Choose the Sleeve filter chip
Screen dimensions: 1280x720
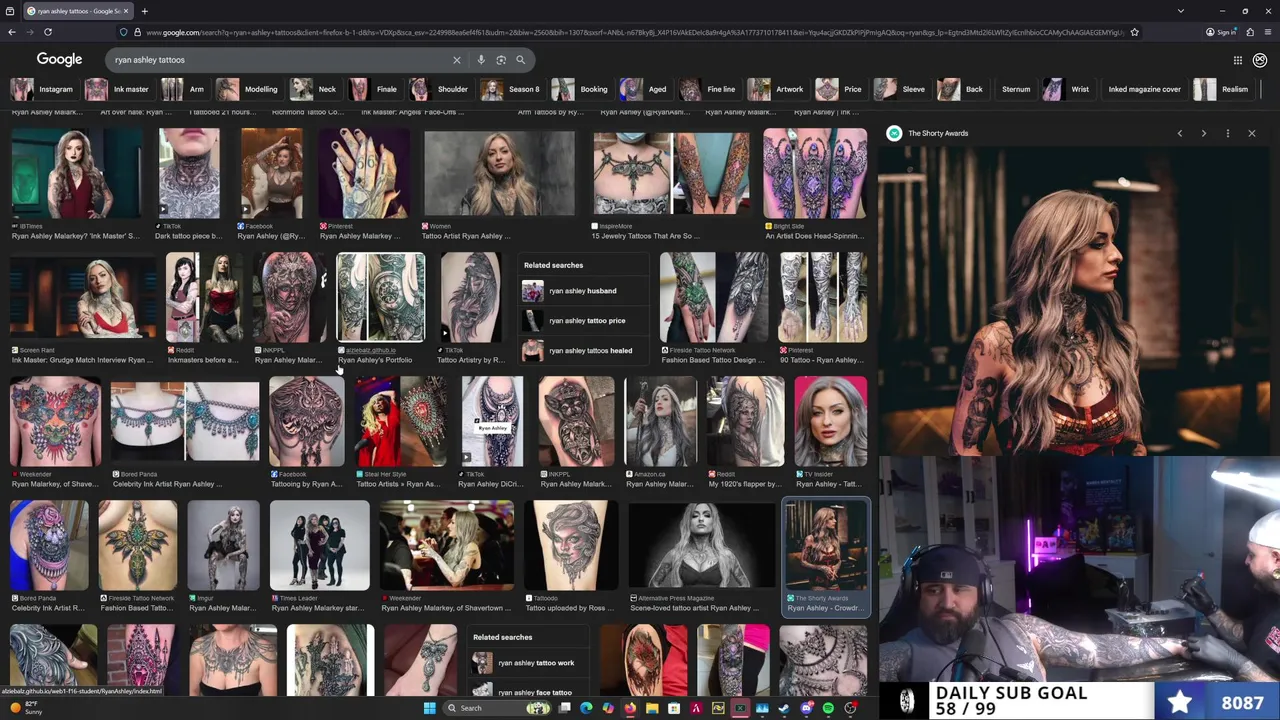[x=901, y=89]
